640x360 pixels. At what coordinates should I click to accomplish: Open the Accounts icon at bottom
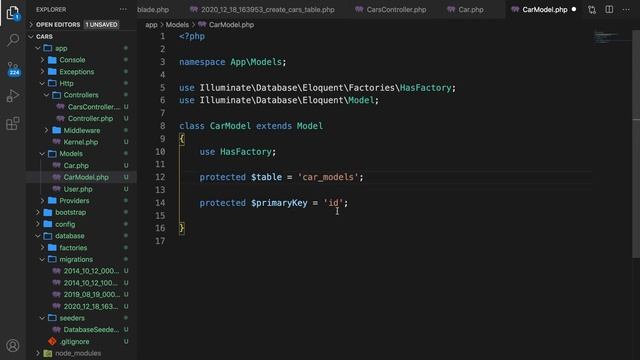(x=13, y=345)
